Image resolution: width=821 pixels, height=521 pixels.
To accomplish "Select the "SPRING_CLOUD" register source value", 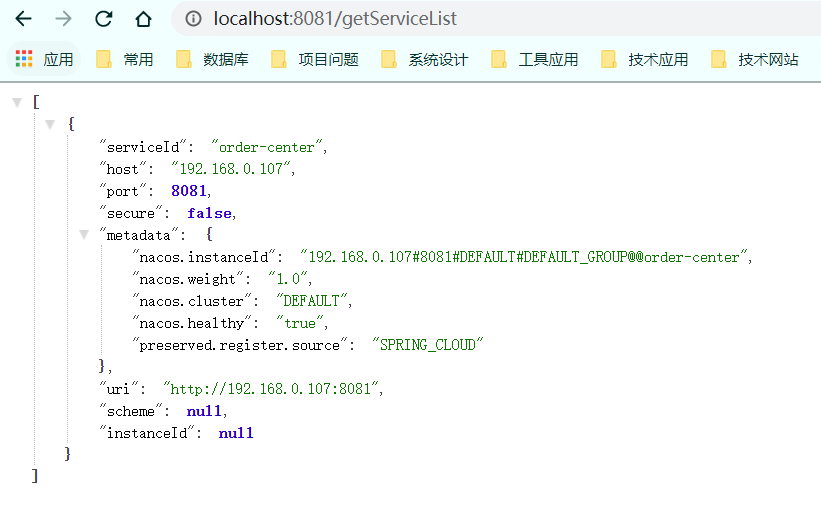I will (x=427, y=345).
